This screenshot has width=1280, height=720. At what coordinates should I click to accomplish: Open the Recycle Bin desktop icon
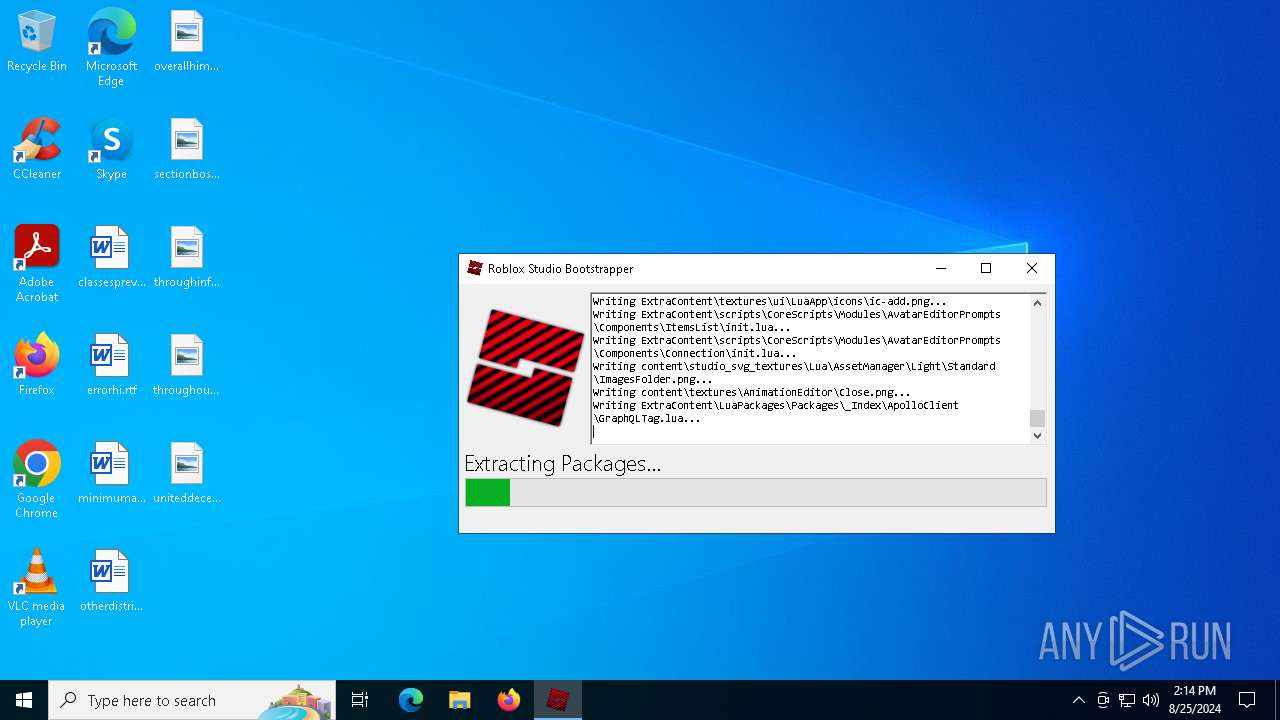coord(37,40)
